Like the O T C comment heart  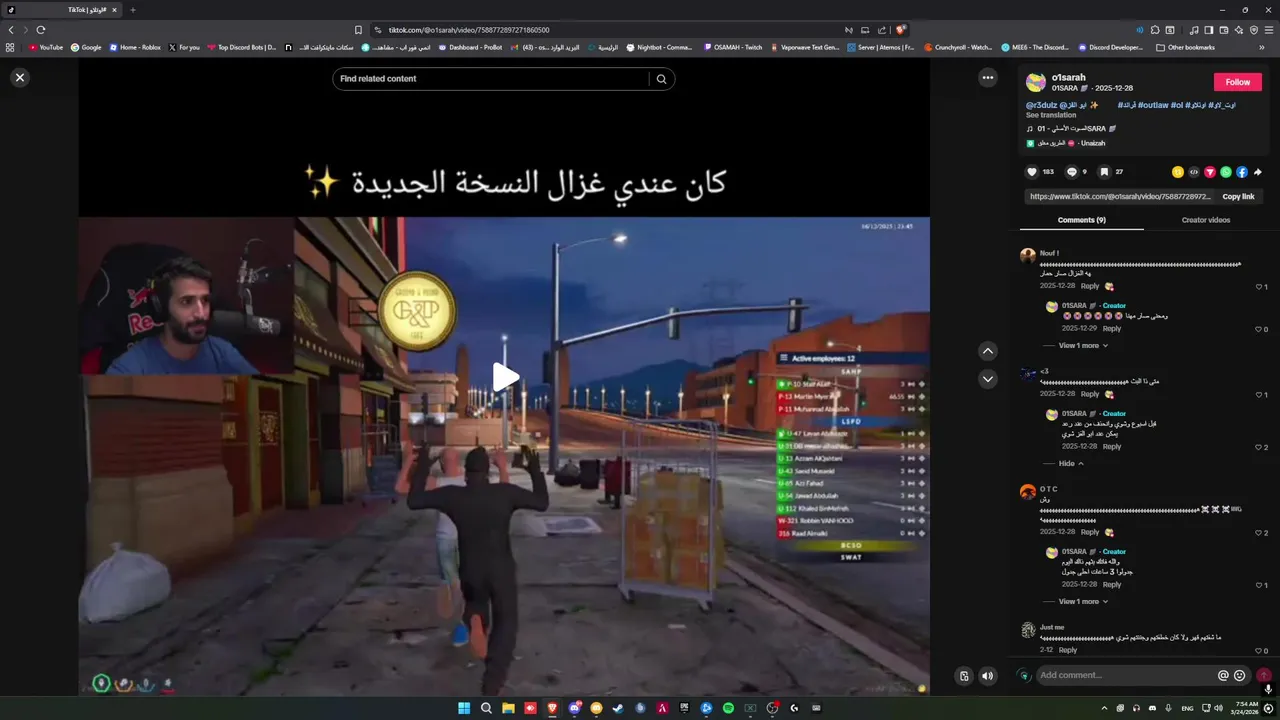(x=1259, y=533)
